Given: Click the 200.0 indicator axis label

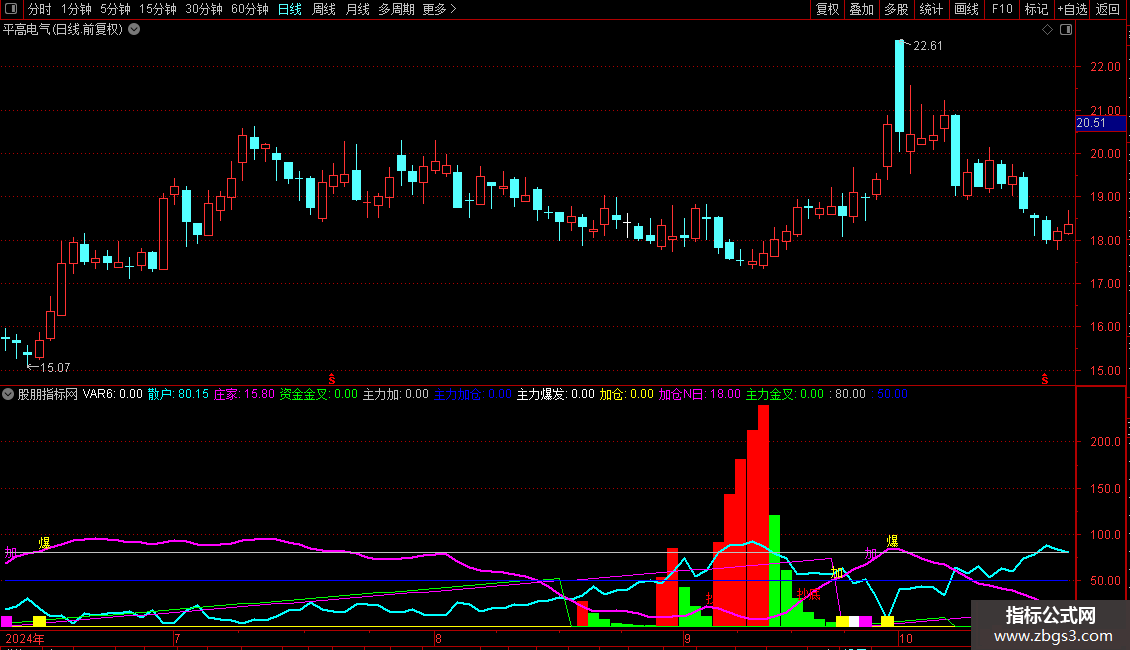Looking at the screenshot, I should [1105, 441].
